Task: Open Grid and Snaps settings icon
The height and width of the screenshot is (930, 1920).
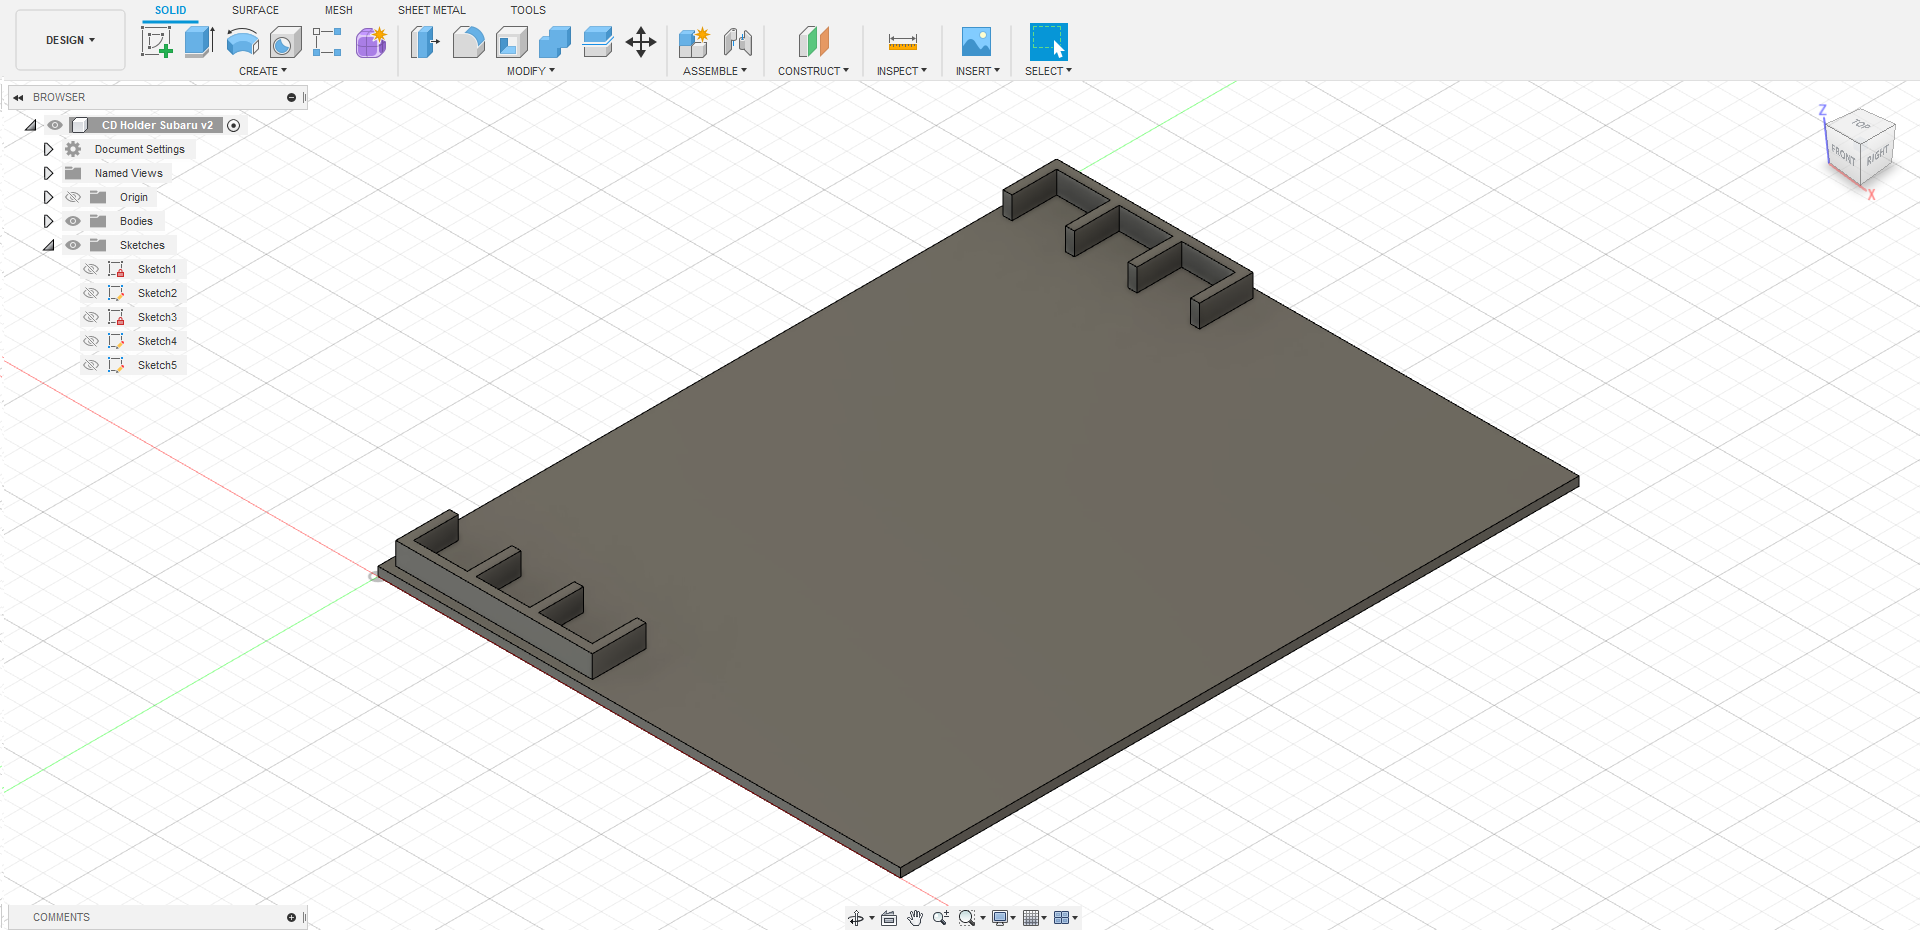Action: [1031, 918]
